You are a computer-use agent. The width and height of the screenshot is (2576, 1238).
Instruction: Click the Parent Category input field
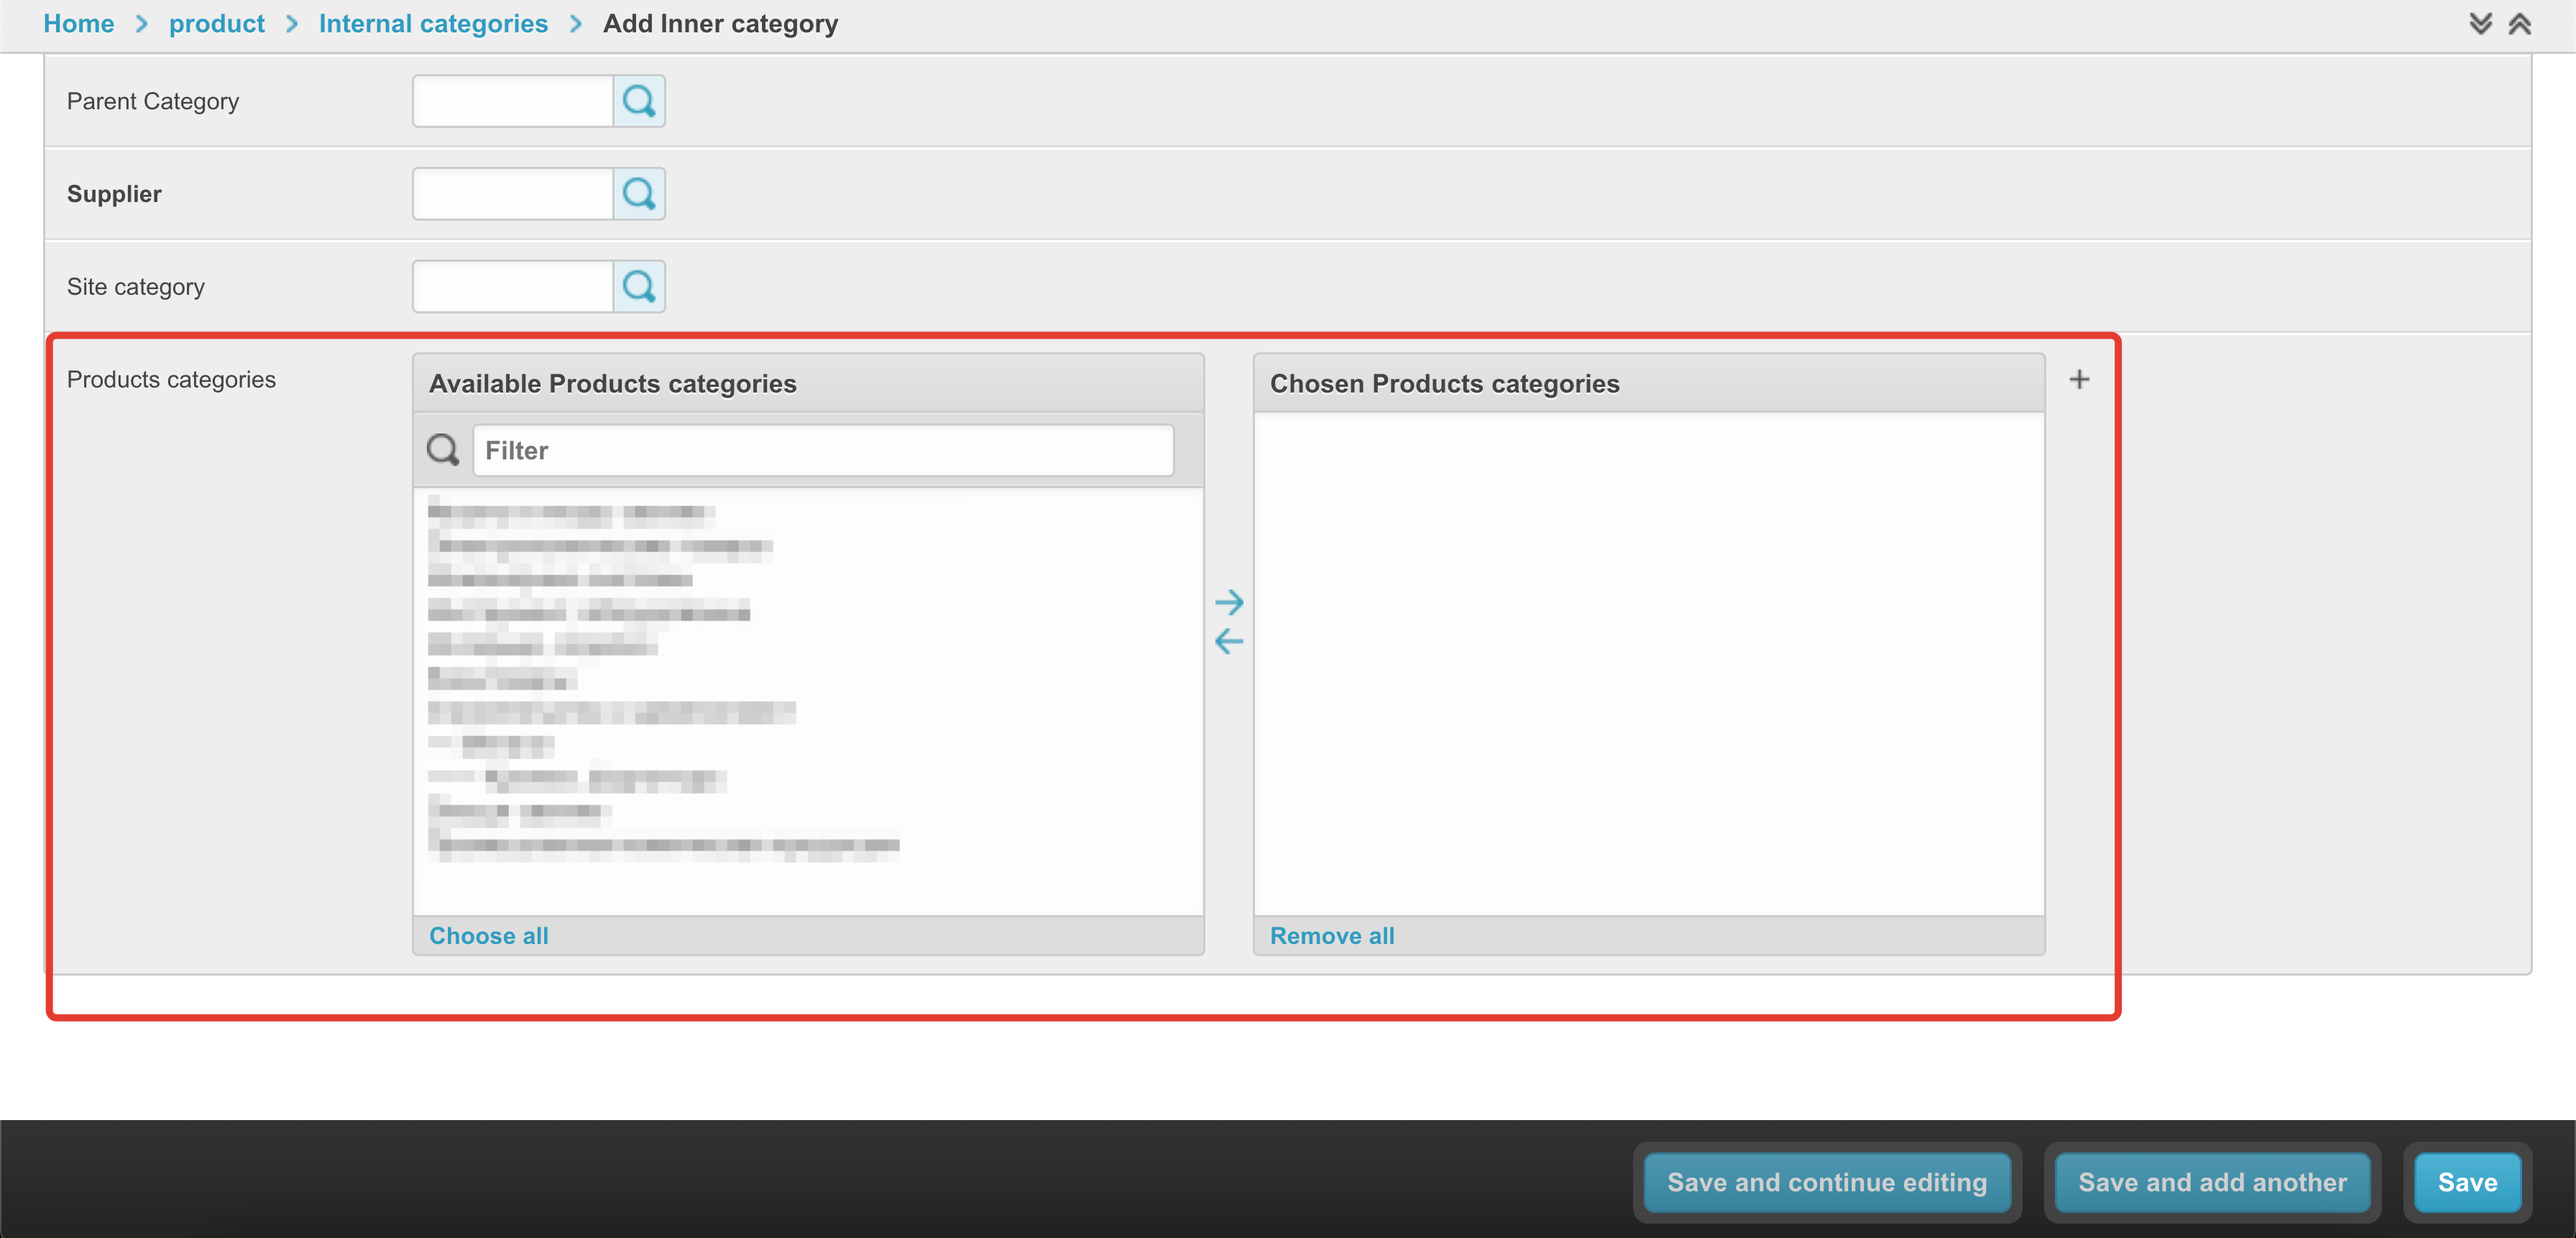(512, 101)
